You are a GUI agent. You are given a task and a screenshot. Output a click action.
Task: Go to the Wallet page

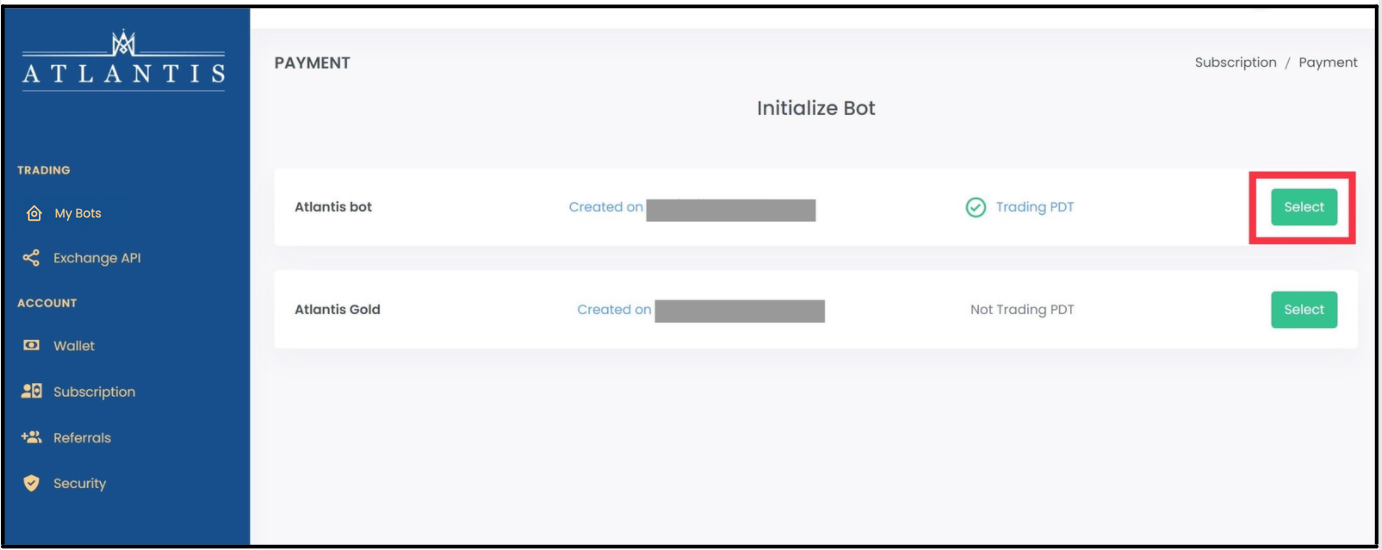click(x=74, y=346)
